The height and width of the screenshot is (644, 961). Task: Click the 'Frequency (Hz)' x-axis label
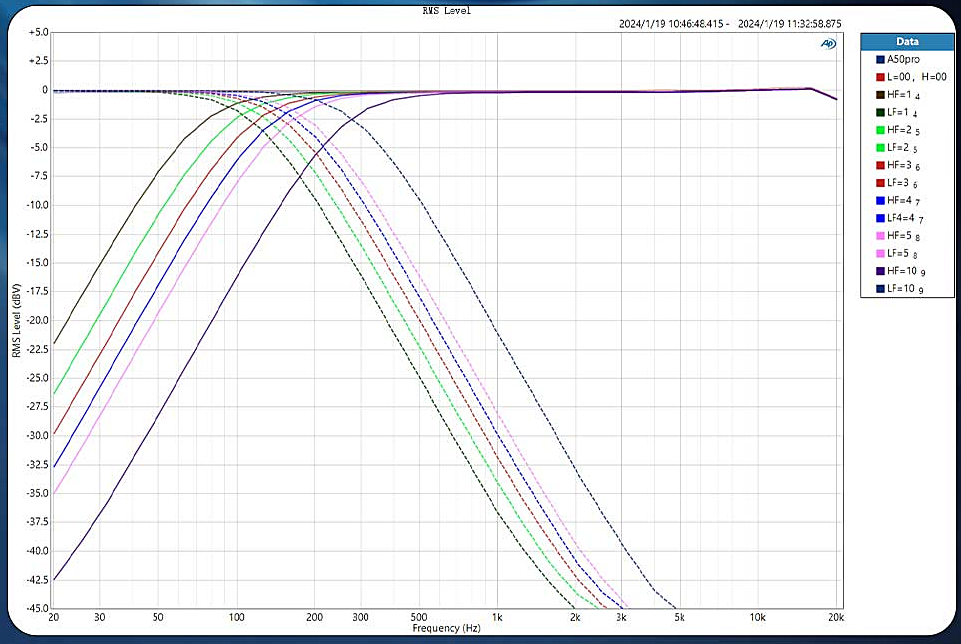446,629
